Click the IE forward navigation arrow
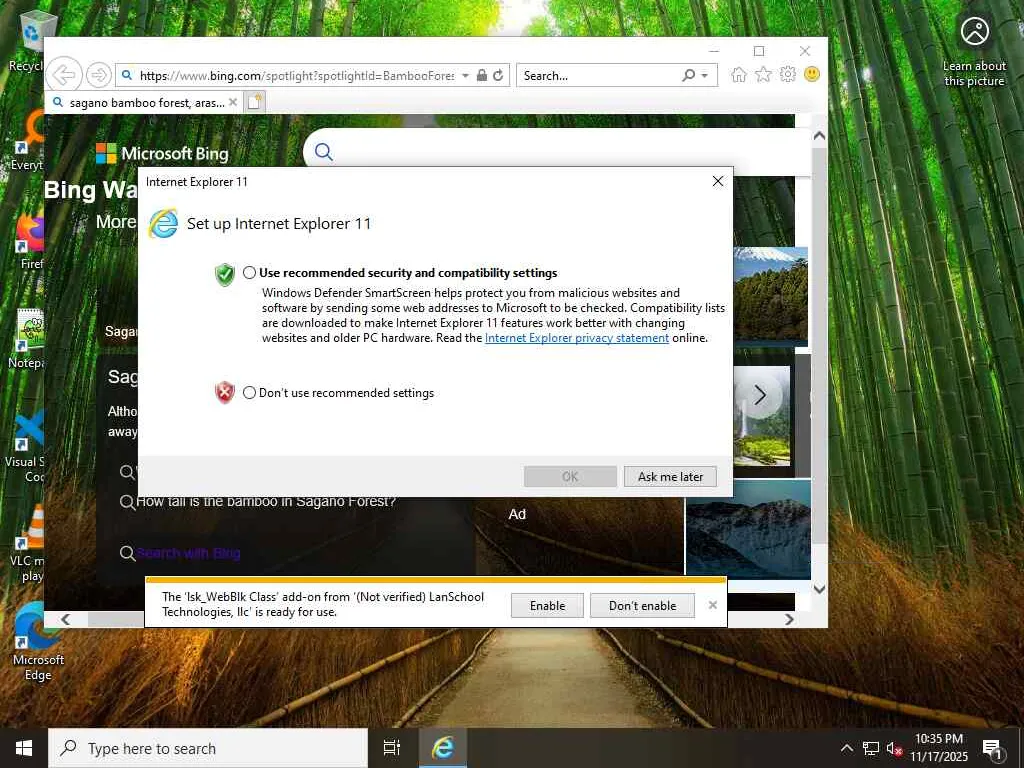1024x768 pixels. tap(99, 75)
